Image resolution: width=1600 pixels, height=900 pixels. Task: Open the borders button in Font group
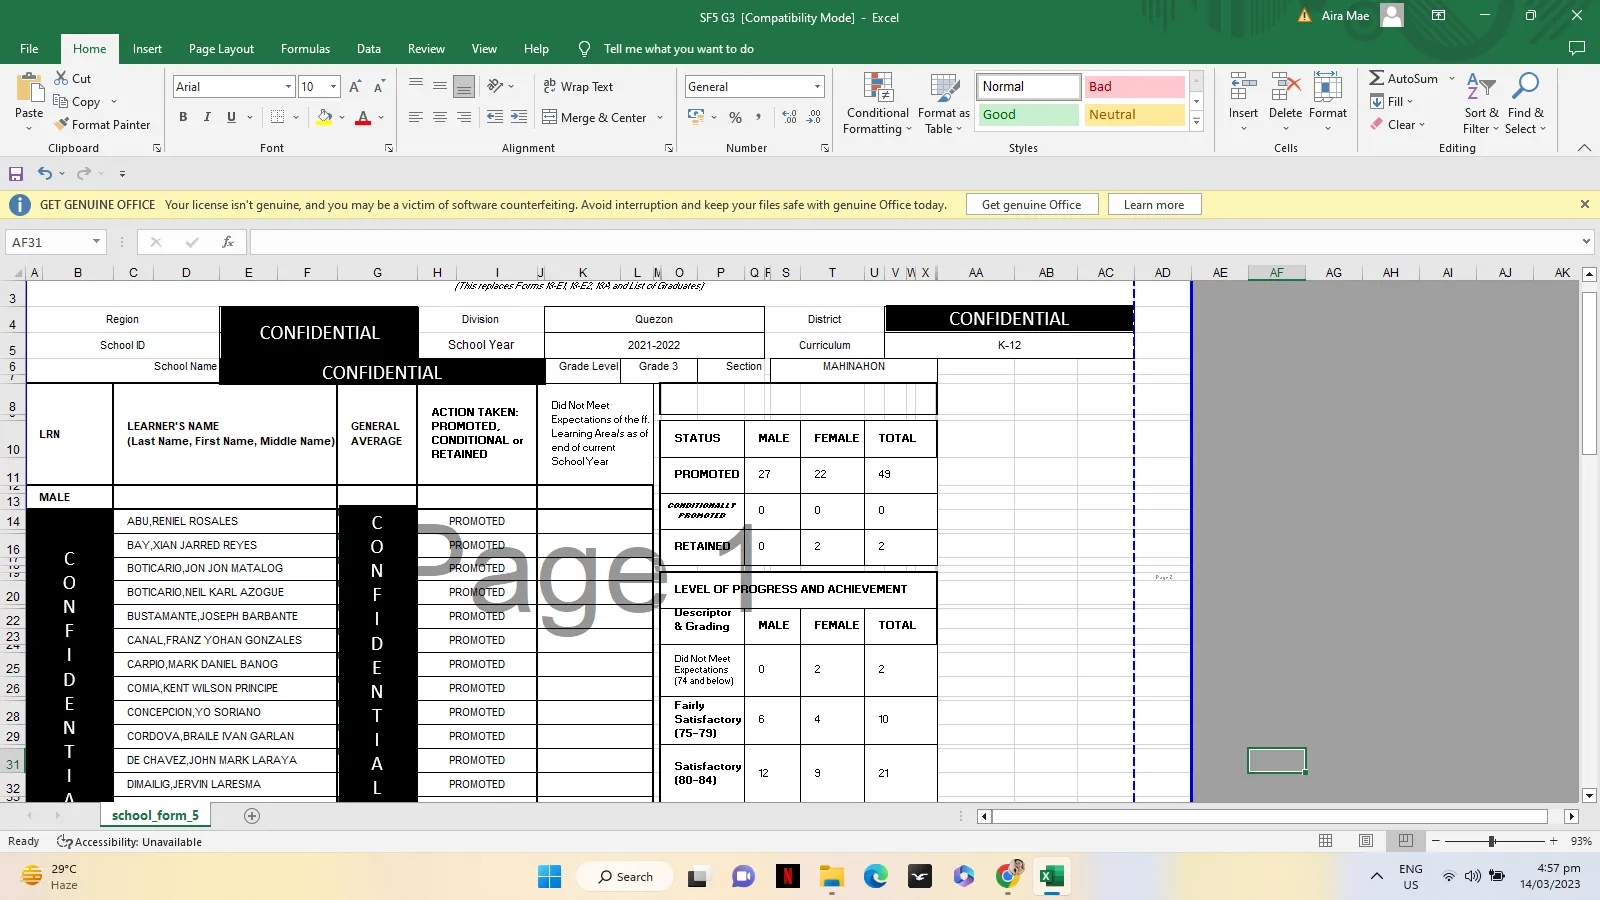278,117
